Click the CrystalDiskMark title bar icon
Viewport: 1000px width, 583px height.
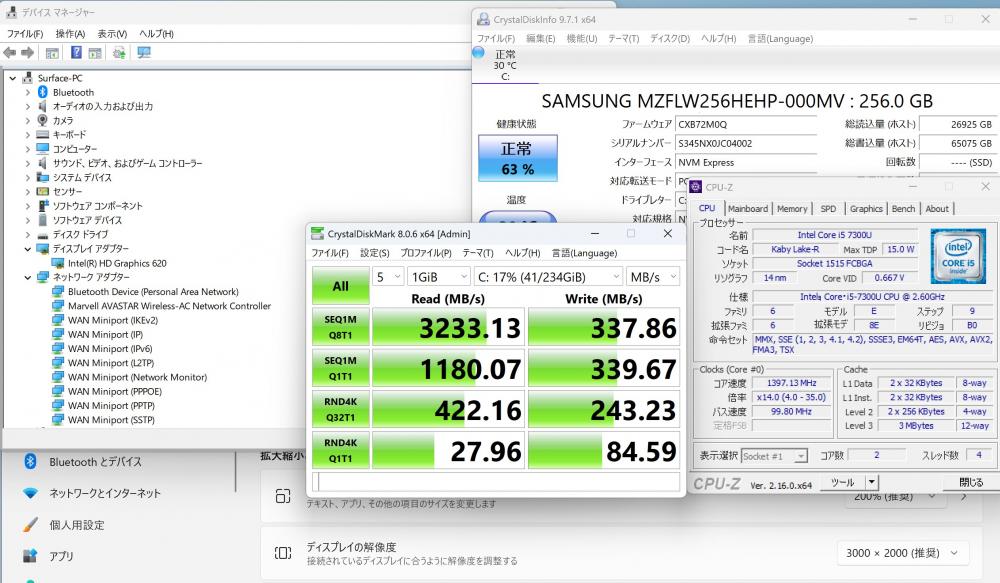317,233
